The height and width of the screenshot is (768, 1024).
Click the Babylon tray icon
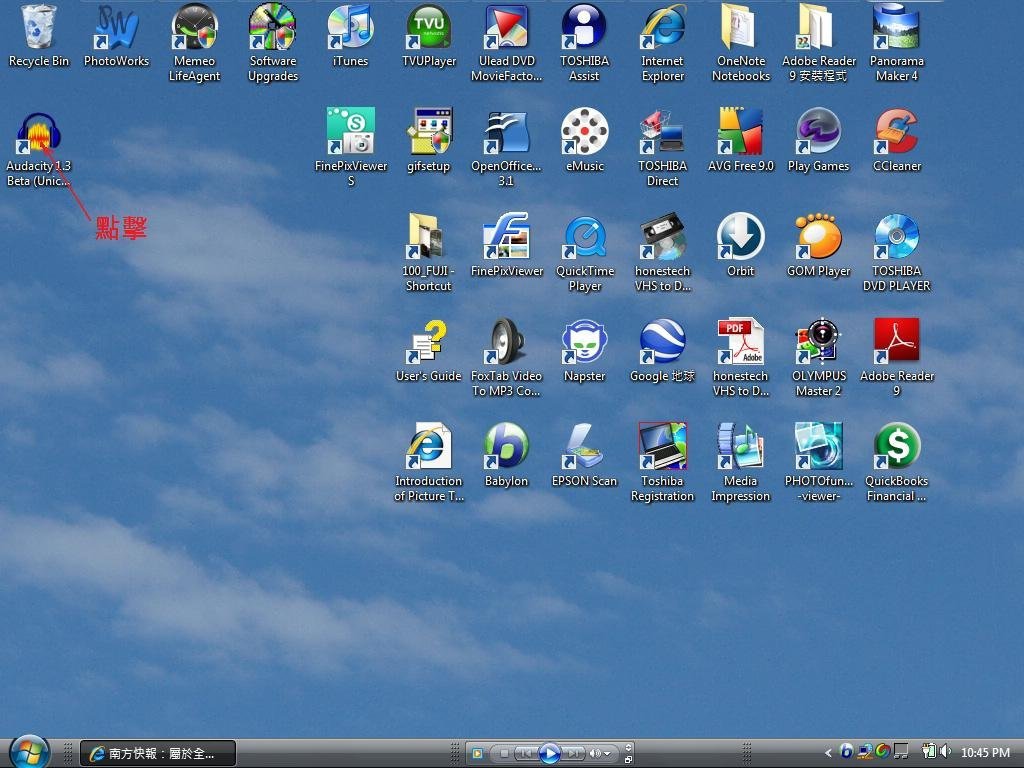click(846, 751)
